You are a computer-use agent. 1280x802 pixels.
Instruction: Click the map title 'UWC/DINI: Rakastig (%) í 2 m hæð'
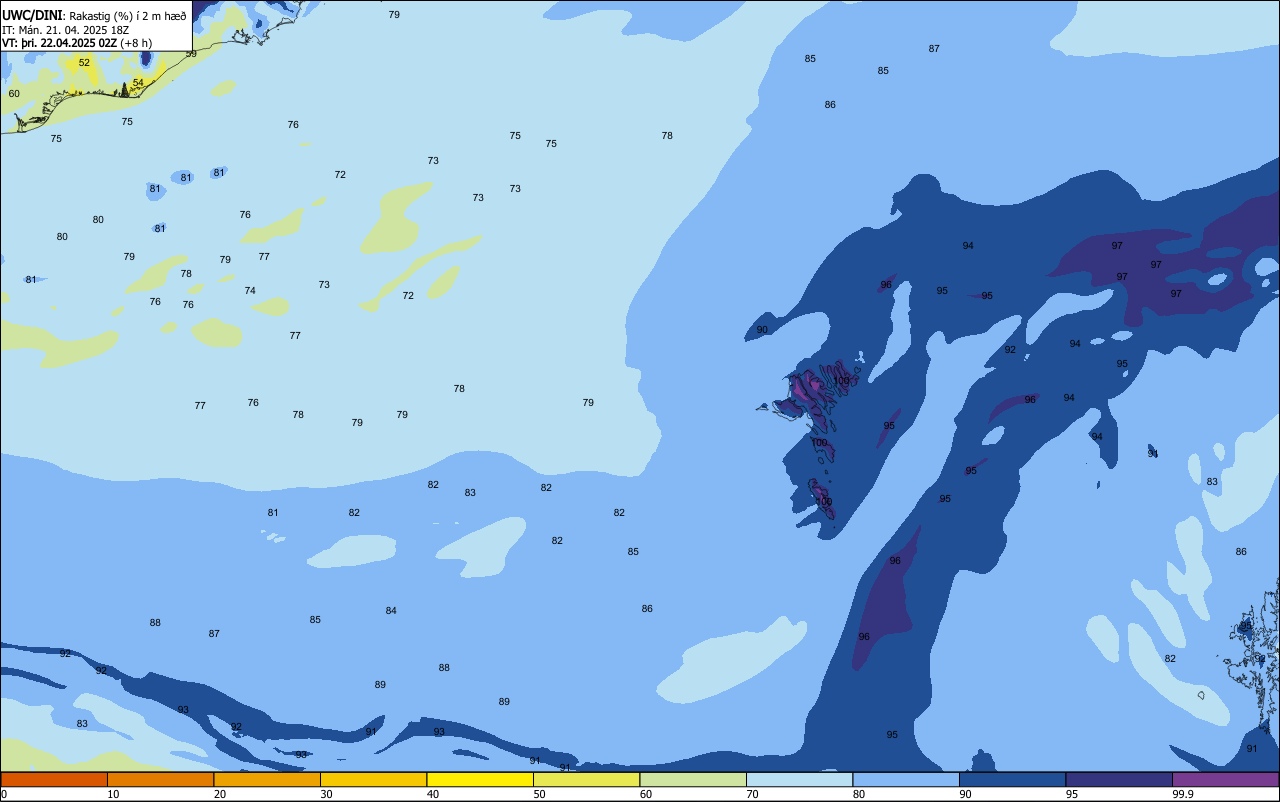(94, 16)
